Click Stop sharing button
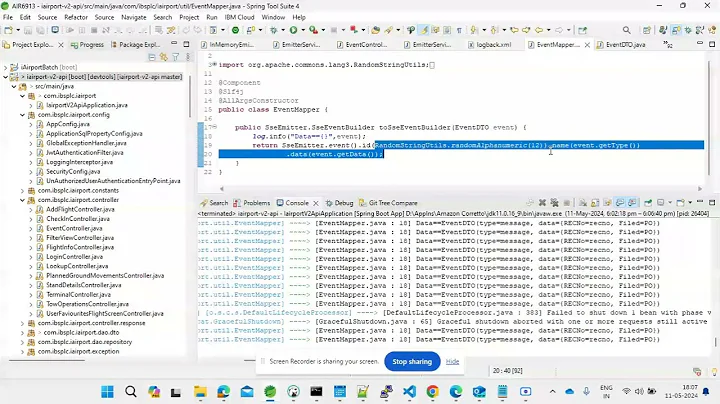The height and width of the screenshot is (404, 720). tap(412, 362)
